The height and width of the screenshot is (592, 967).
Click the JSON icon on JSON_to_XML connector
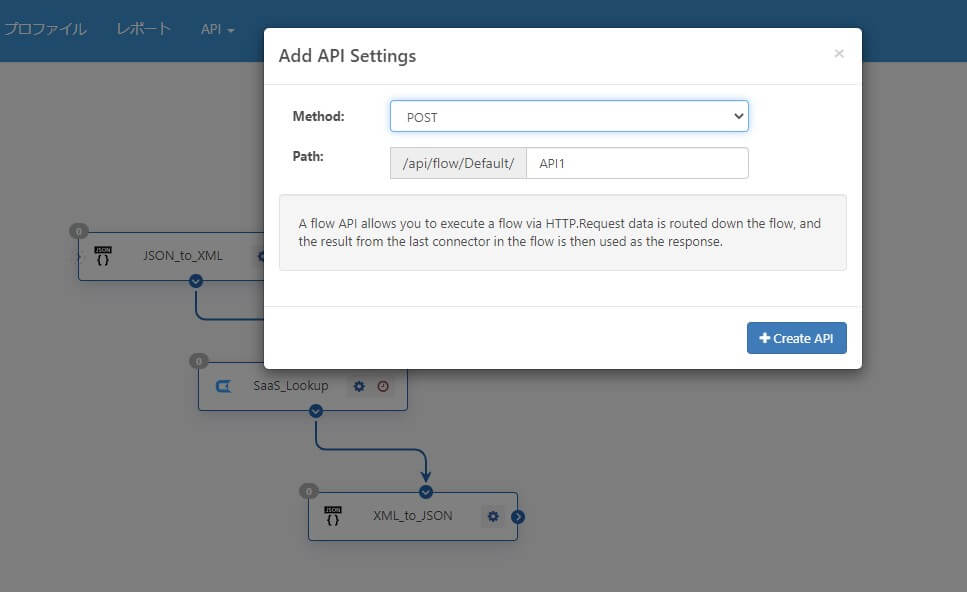[103, 255]
